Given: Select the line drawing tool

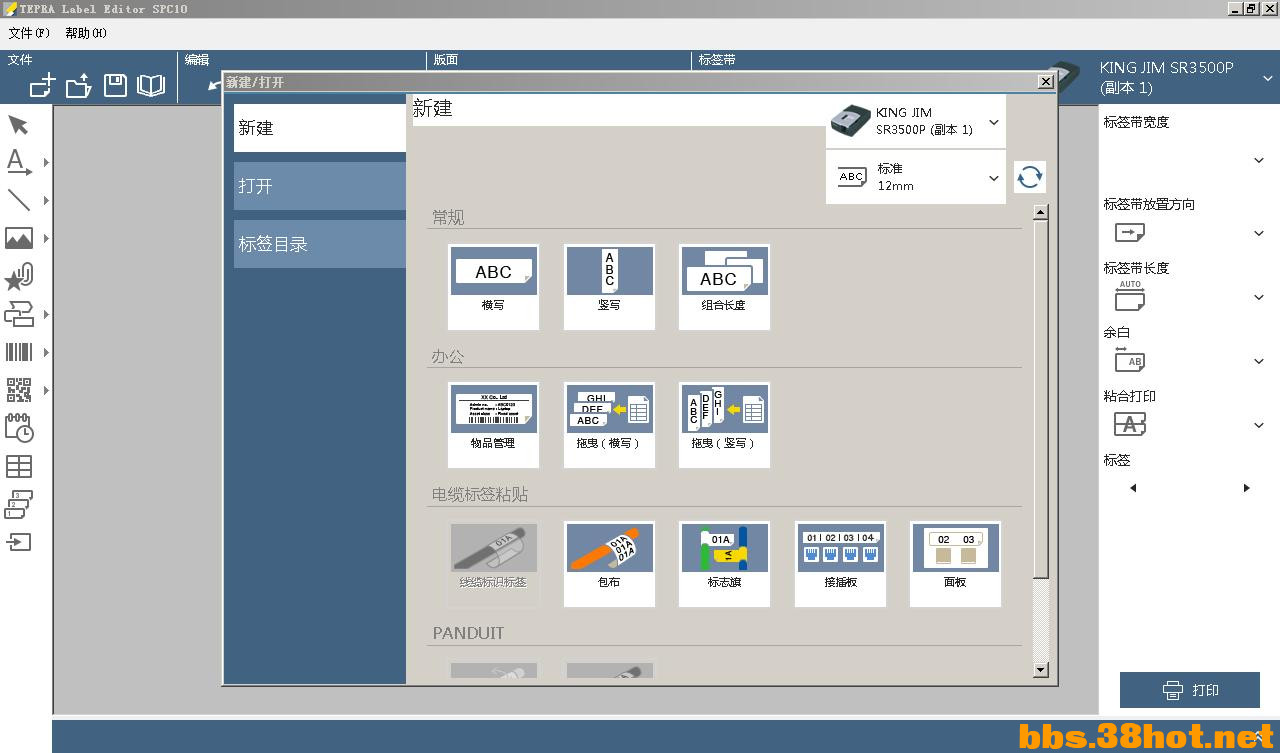Looking at the screenshot, I should click(18, 200).
